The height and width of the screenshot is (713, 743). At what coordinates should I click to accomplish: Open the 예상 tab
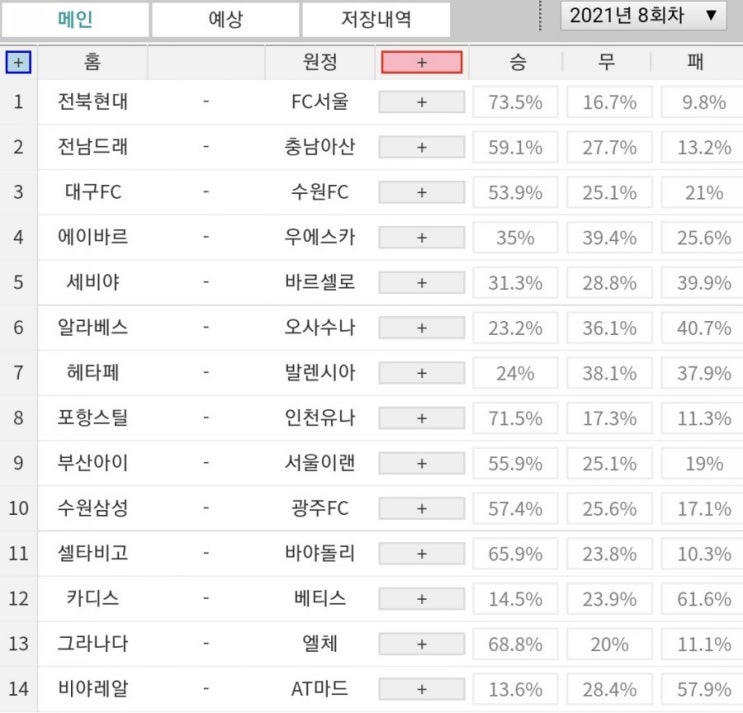(226, 19)
